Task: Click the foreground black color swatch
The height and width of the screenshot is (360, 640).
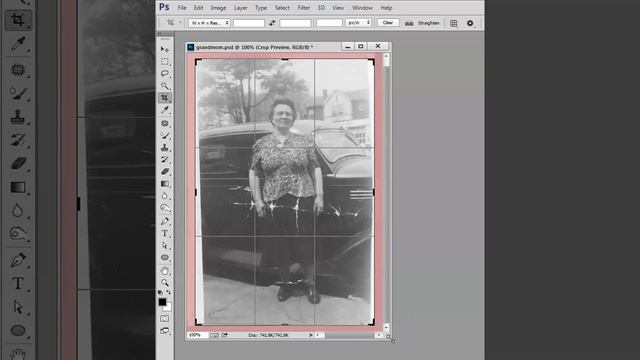Action: (x=162, y=302)
